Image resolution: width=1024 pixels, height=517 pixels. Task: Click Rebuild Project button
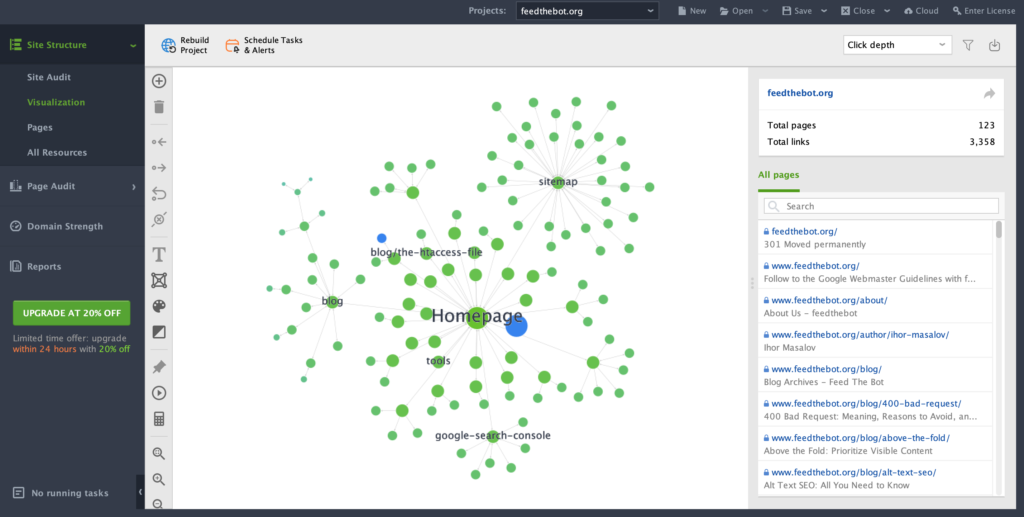(185, 45)
